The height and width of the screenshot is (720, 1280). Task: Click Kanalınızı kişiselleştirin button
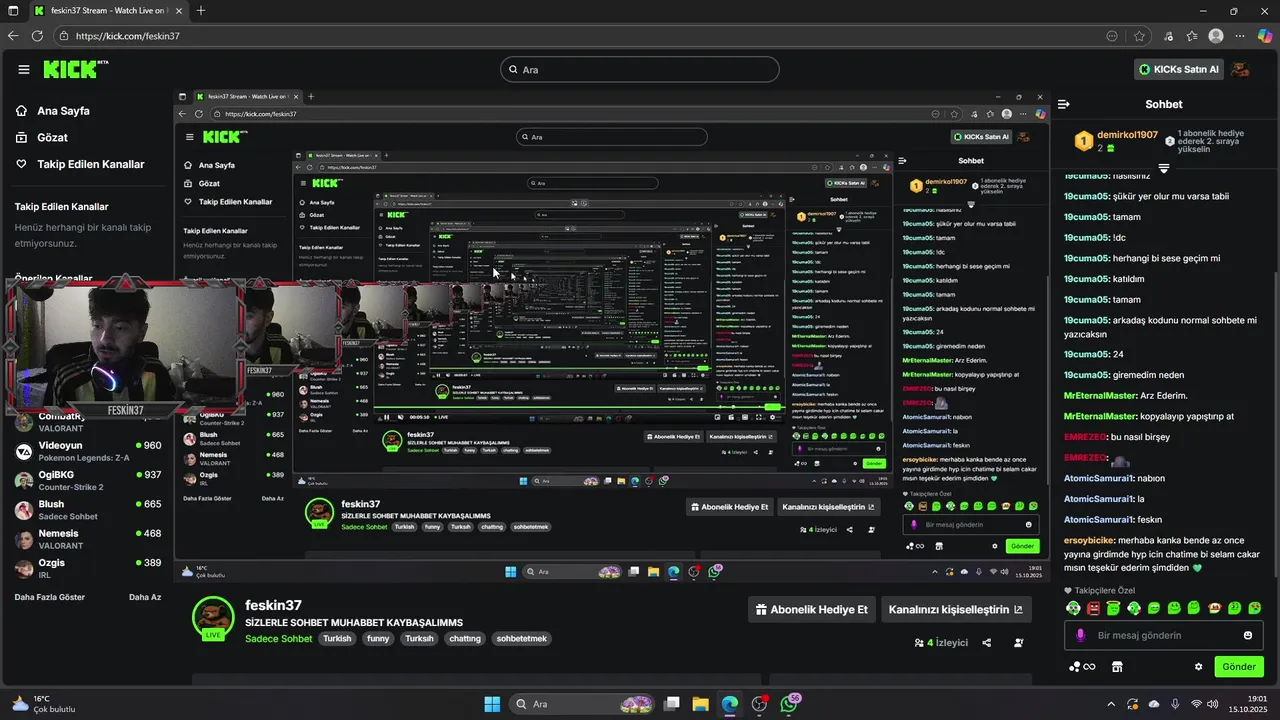click(x=956, y=610)
